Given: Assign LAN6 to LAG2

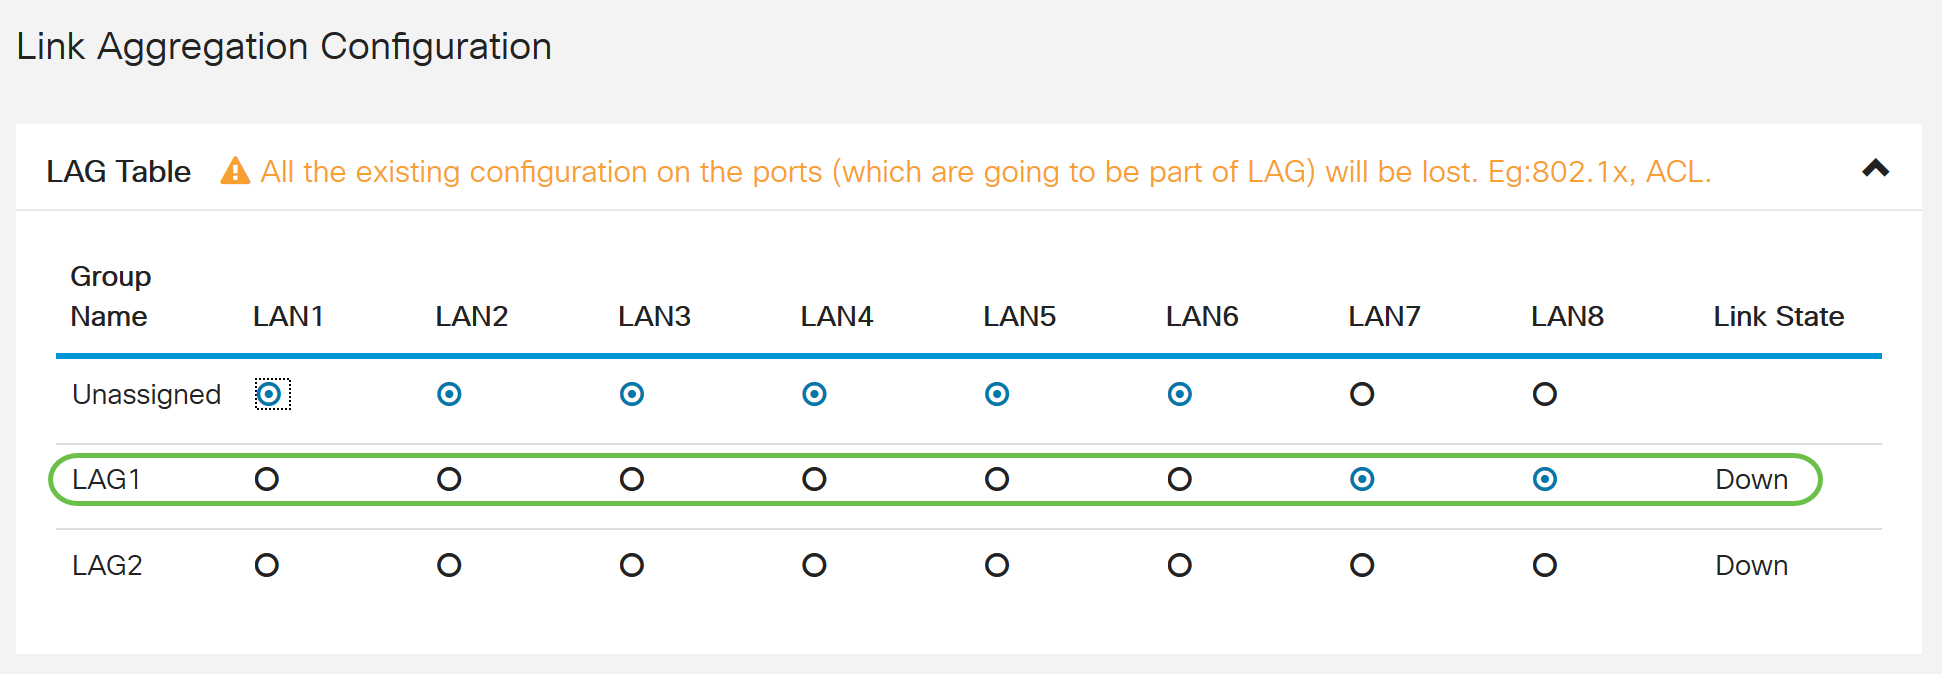Looking at the screenshot, I should pyautogui.click(x=1179, y=565).
